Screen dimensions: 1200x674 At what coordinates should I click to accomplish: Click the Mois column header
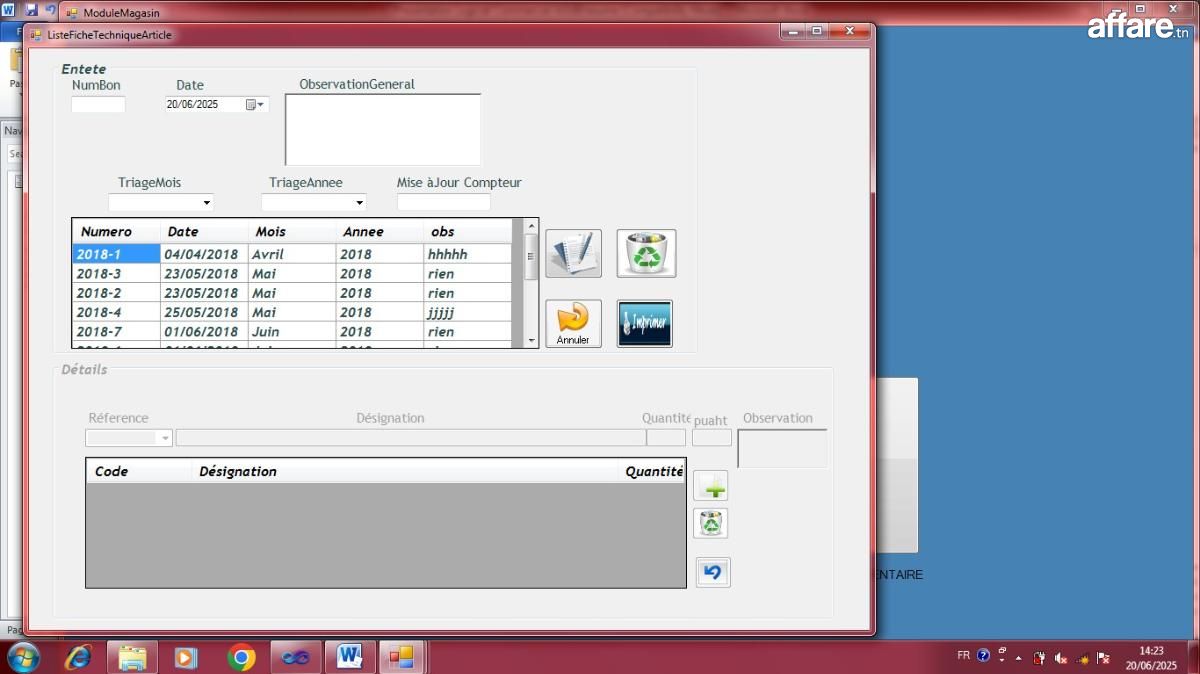coord(291,231)
